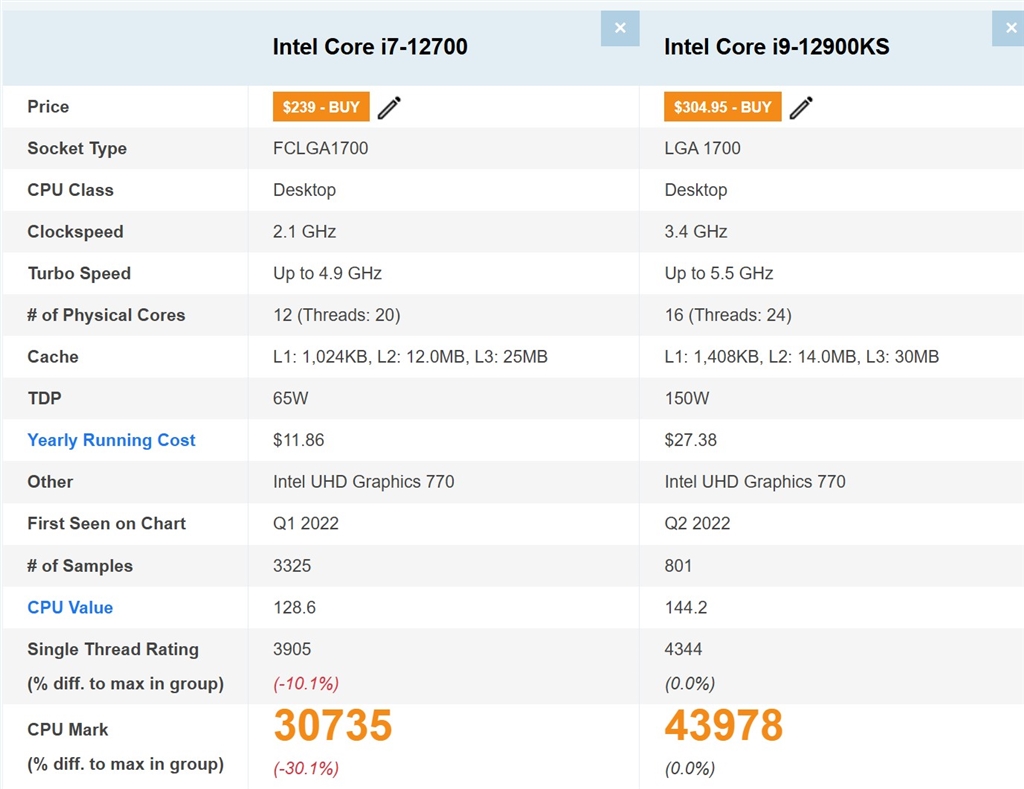The height and width of the screenshot is (789, 1024).
Task: Remove Intel Core i9-12900KS column with X
Action: (1009, 28)
